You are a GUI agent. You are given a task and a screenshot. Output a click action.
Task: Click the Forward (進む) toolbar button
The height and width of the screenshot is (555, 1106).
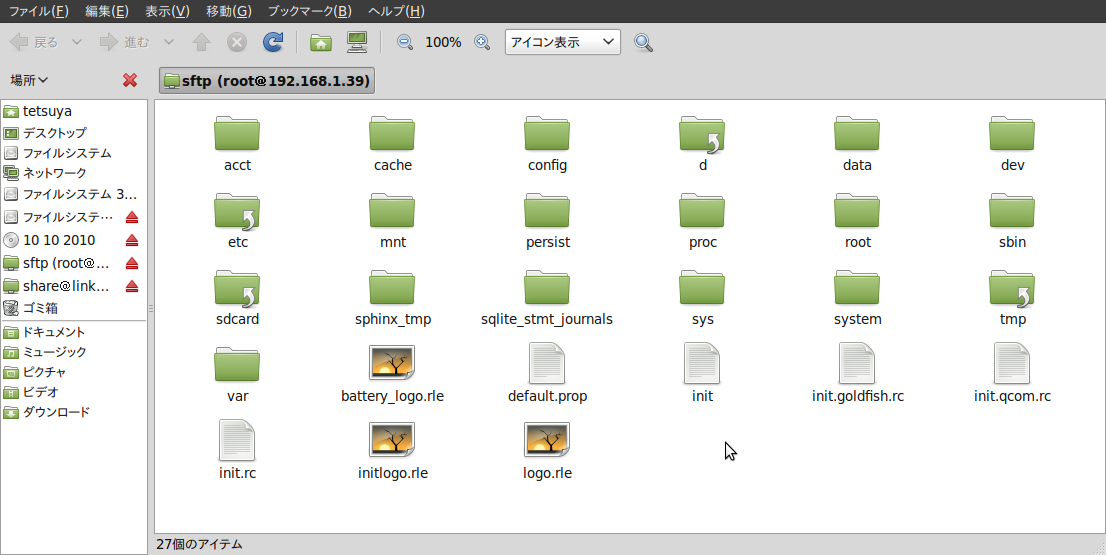[124, 42]
